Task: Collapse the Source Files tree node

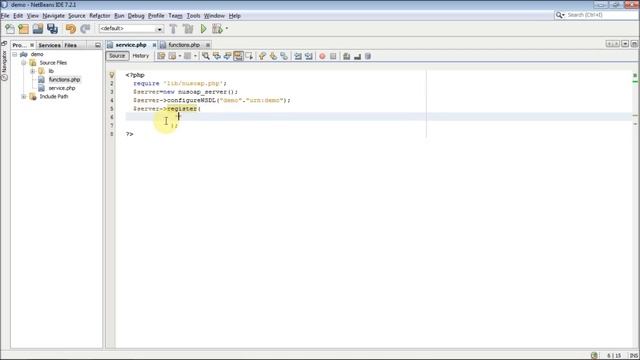Action: (24, 62)
